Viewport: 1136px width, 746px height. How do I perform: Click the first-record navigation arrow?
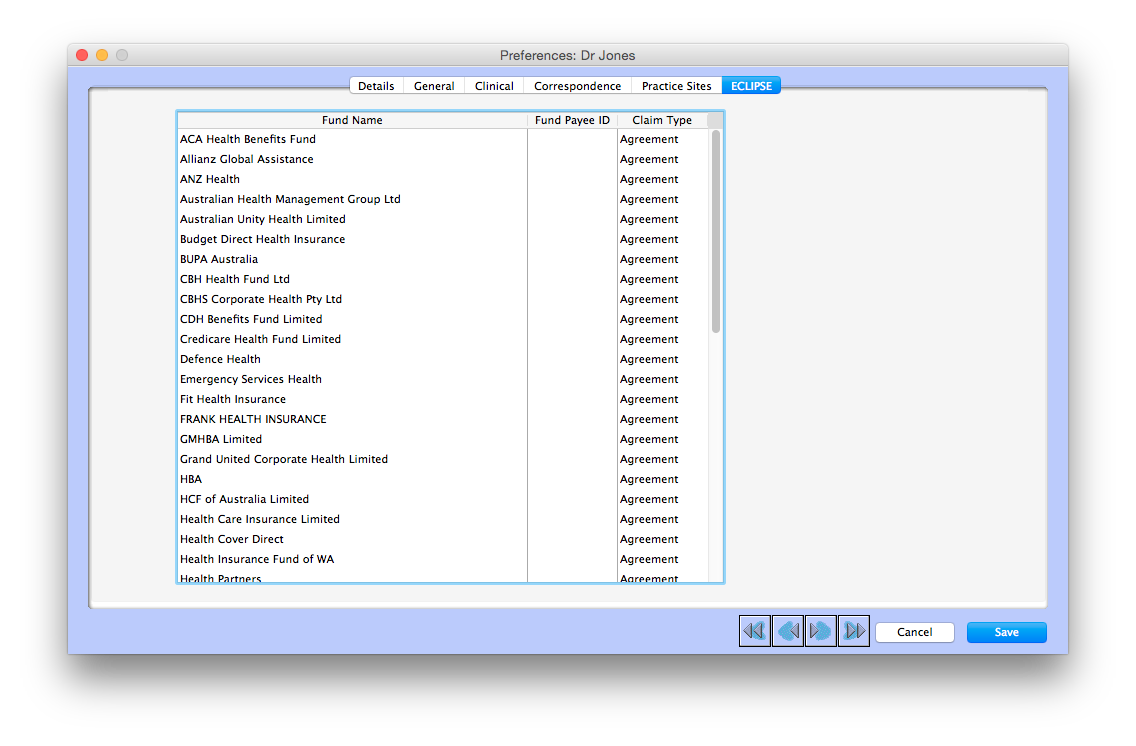[x=754, y=630]
